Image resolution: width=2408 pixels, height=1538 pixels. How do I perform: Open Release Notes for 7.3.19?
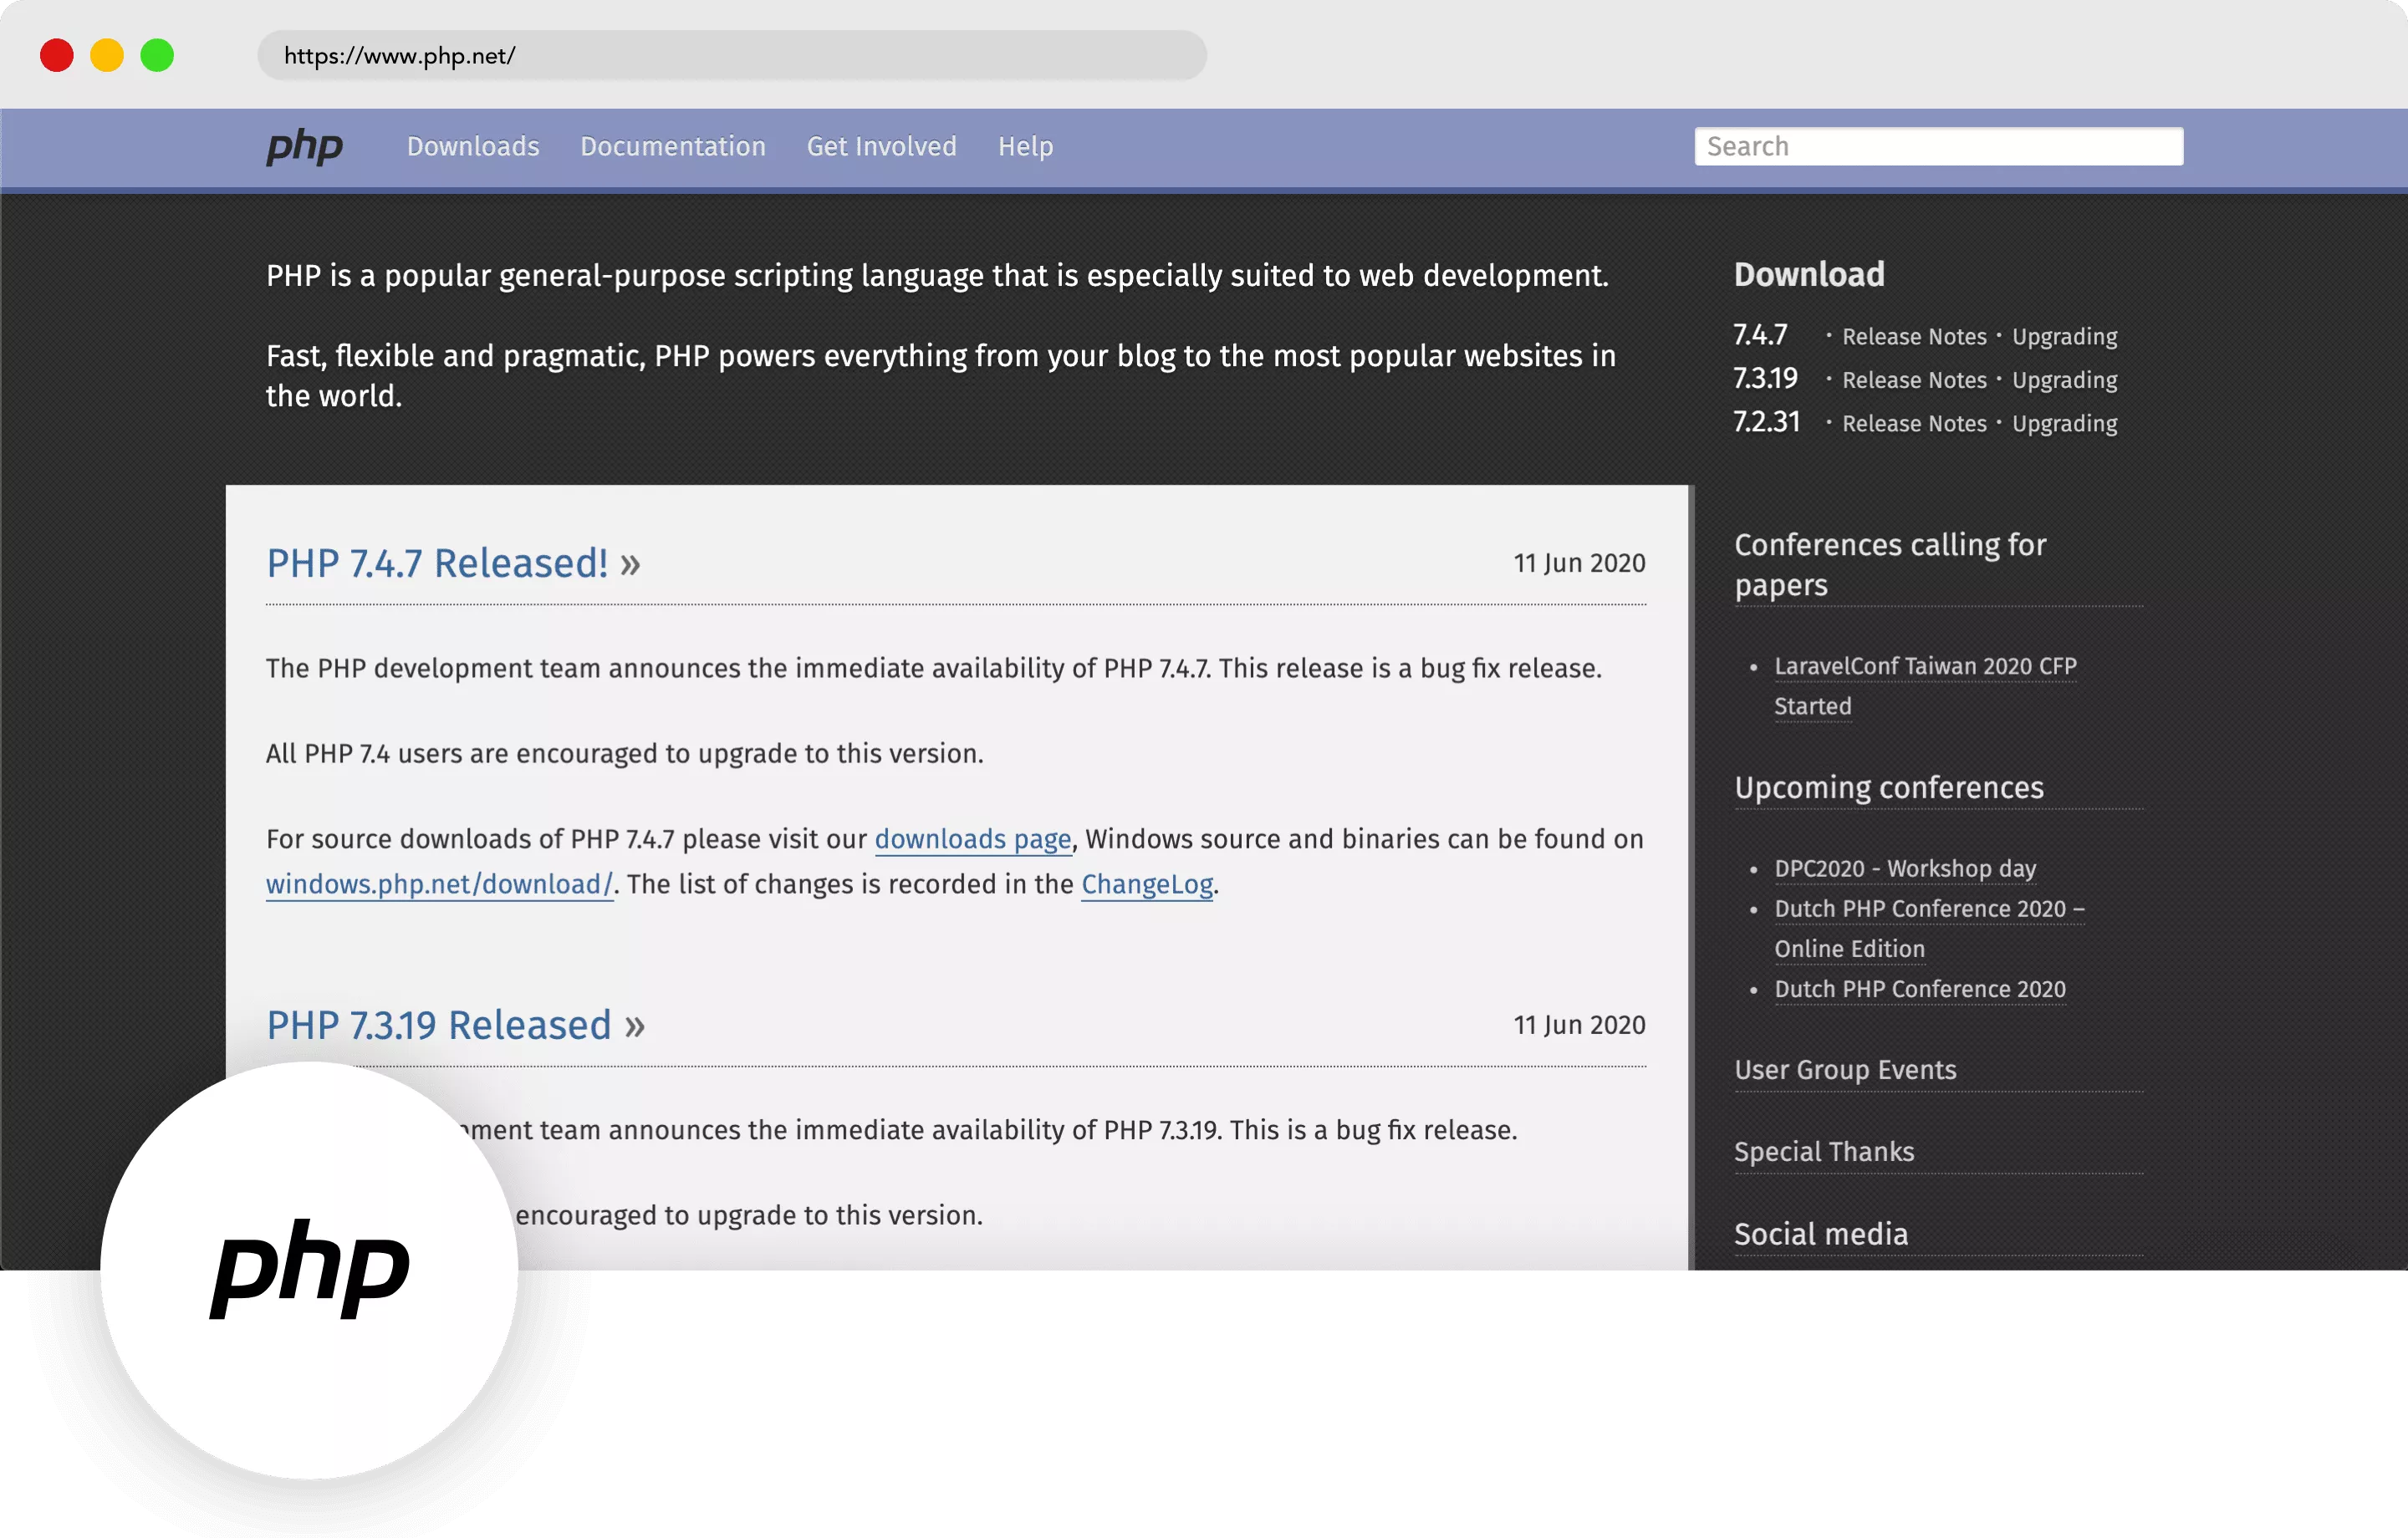point(1914,380)
